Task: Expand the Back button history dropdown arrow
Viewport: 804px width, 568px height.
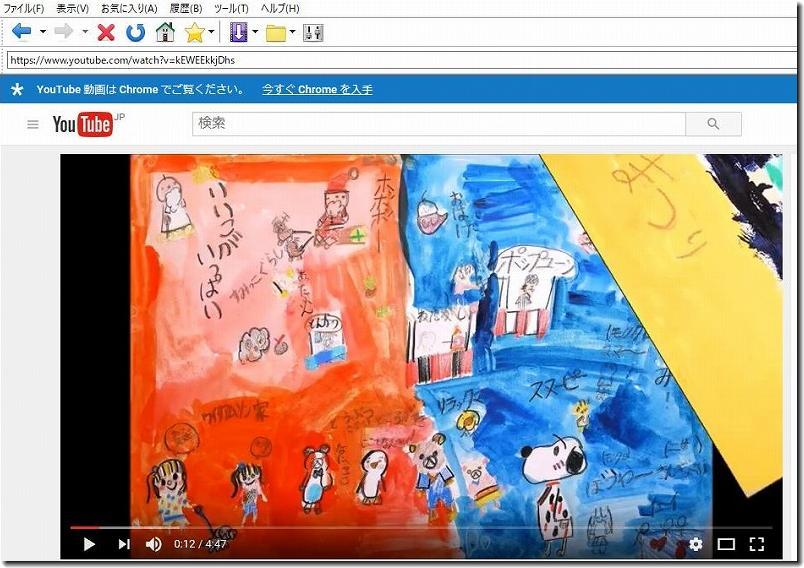Action: (x=43, y=32)
